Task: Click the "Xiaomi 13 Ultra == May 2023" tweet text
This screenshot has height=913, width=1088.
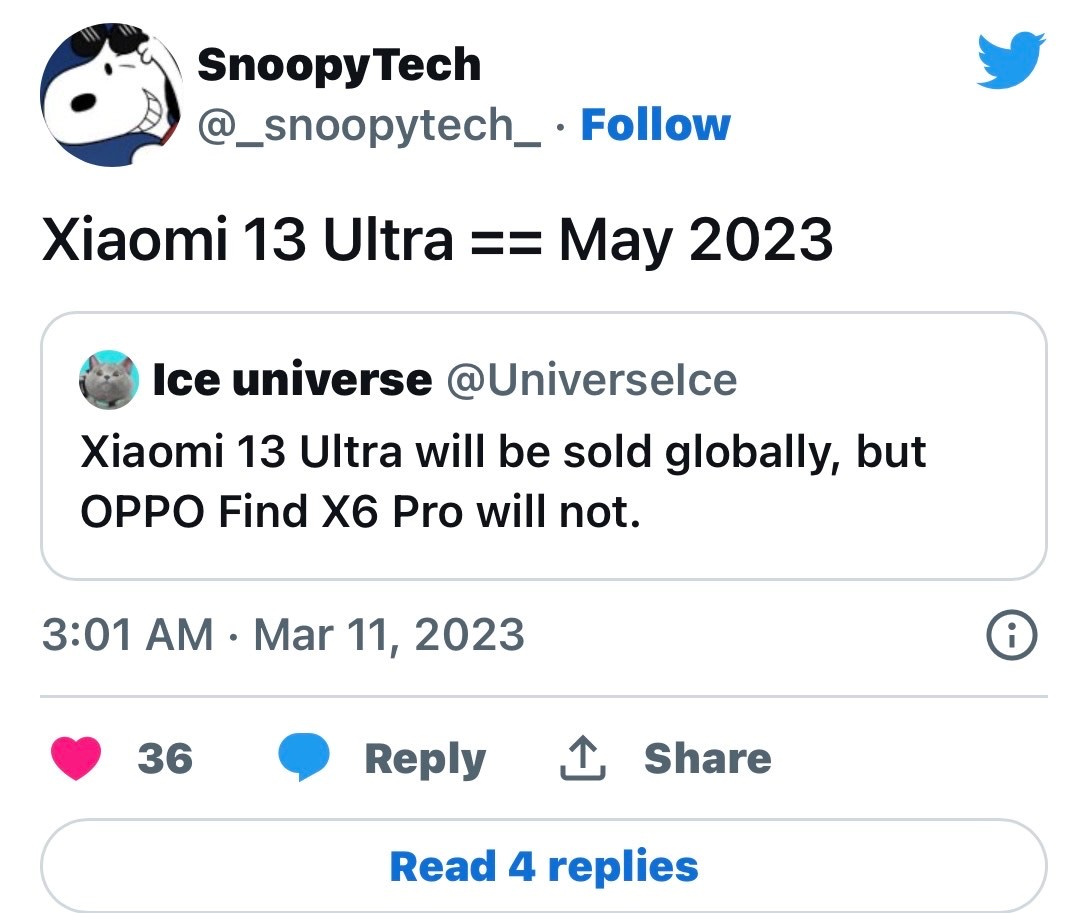Action: click(437, 241)
